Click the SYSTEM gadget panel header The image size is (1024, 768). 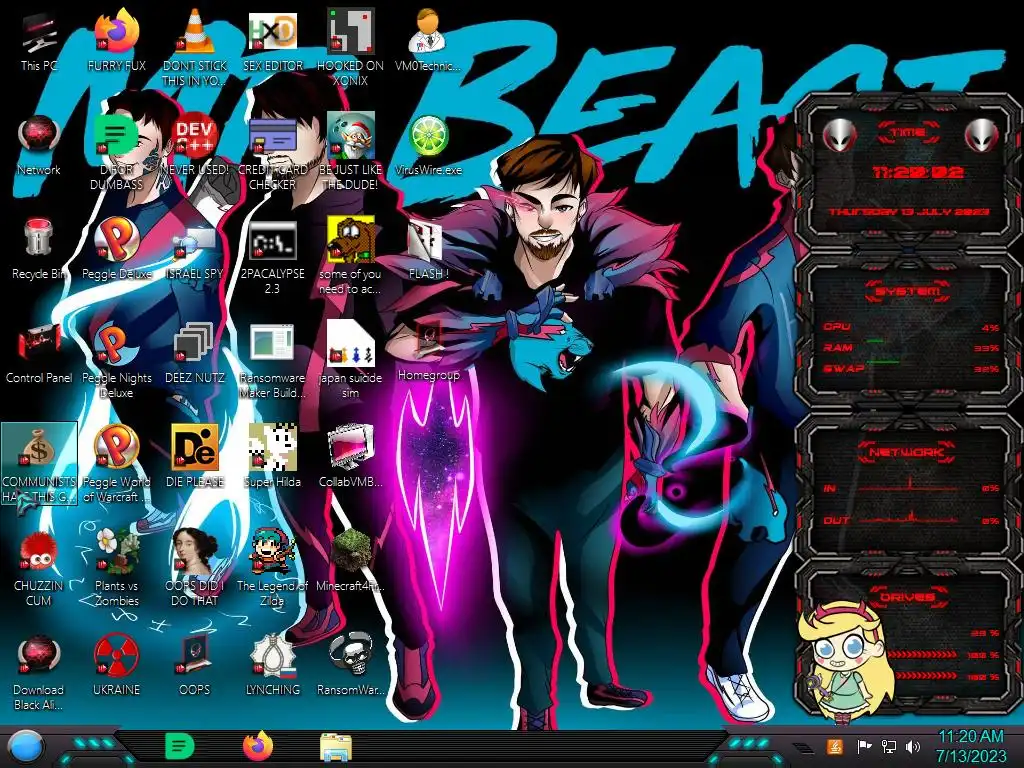[907, 291]
